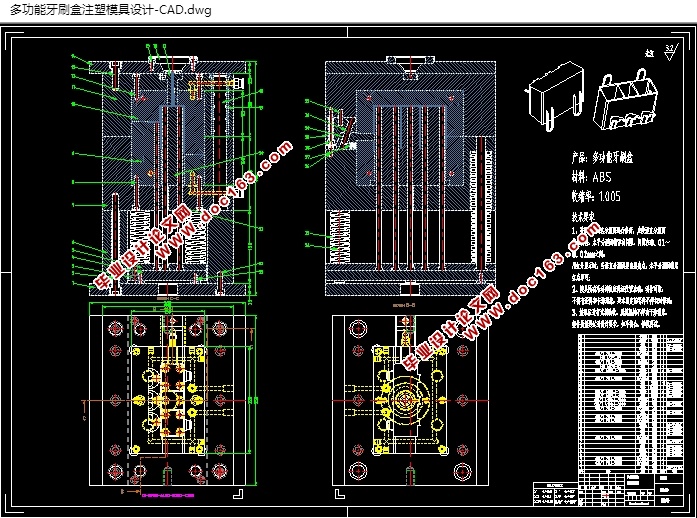Select the magenta annotation below the left plan view
This screenshot has height=518, width=697.
(168, 495)
